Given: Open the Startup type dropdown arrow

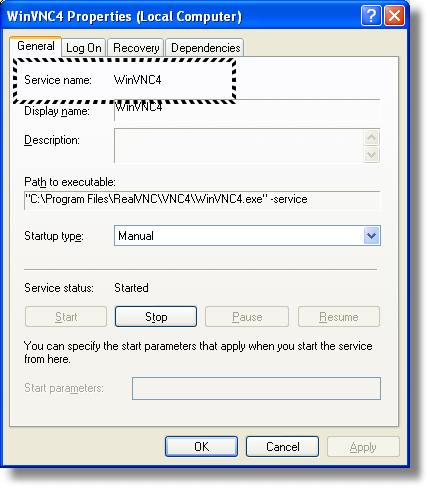Looking at the screenshot, I should tap(371, 236).
